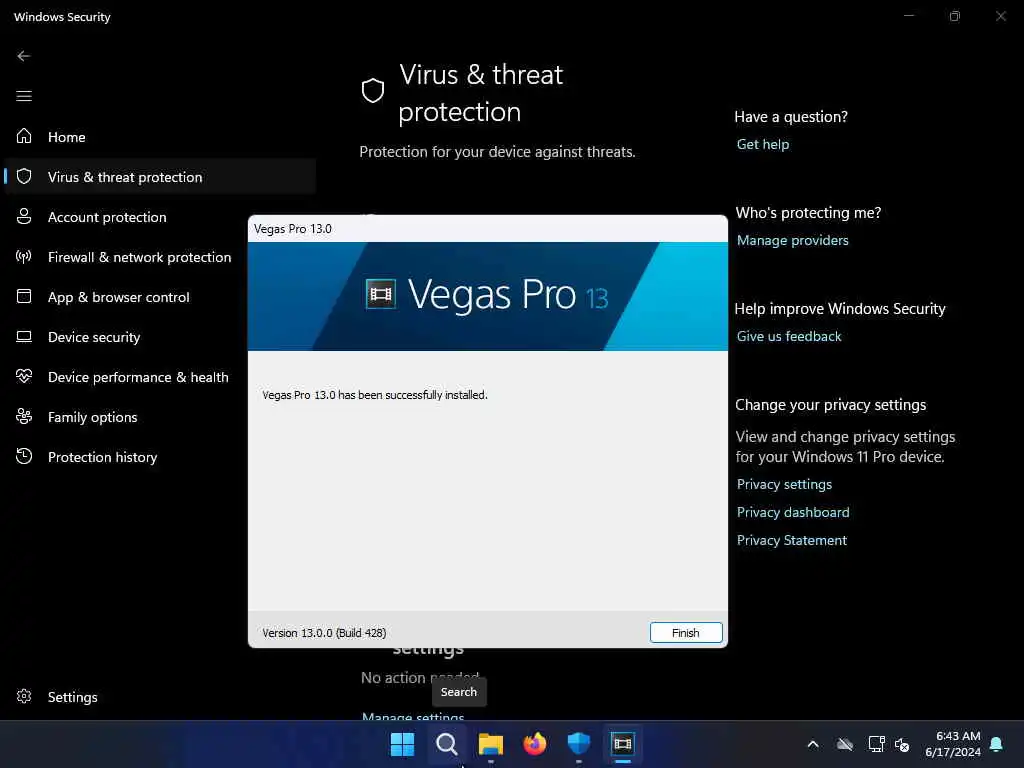Click the Device security laptop icon
The width and height of the screenshot is (1024, 768).
click(24, 336)
